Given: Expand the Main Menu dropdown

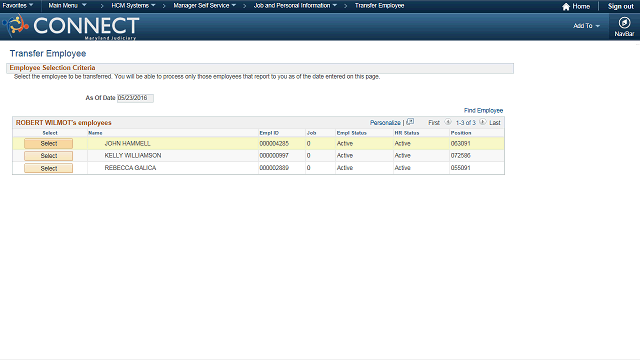Looking at the screenshot, I should (67, 6).
